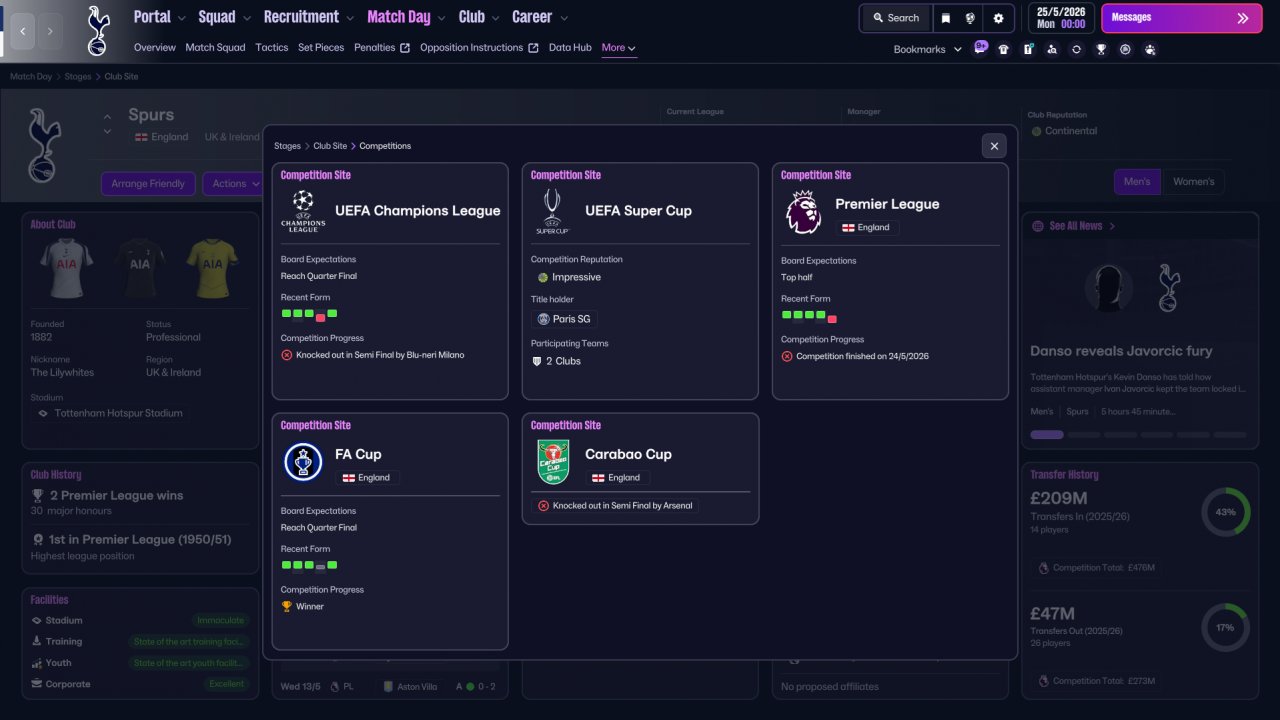Viewport: 1280px width, 720px height.
Task: Click the UEFA Super Cup logo
Action: click(x=553, y=211)
